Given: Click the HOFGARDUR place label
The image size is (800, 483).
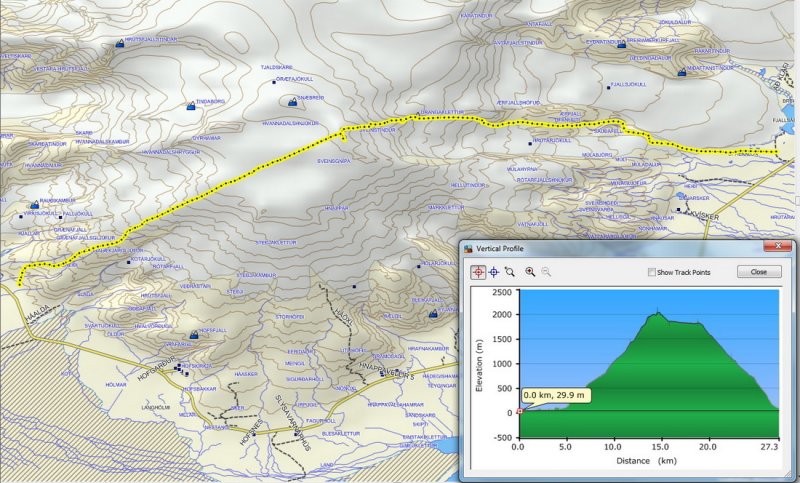Looking at the screenshot, I should point(156,369).
